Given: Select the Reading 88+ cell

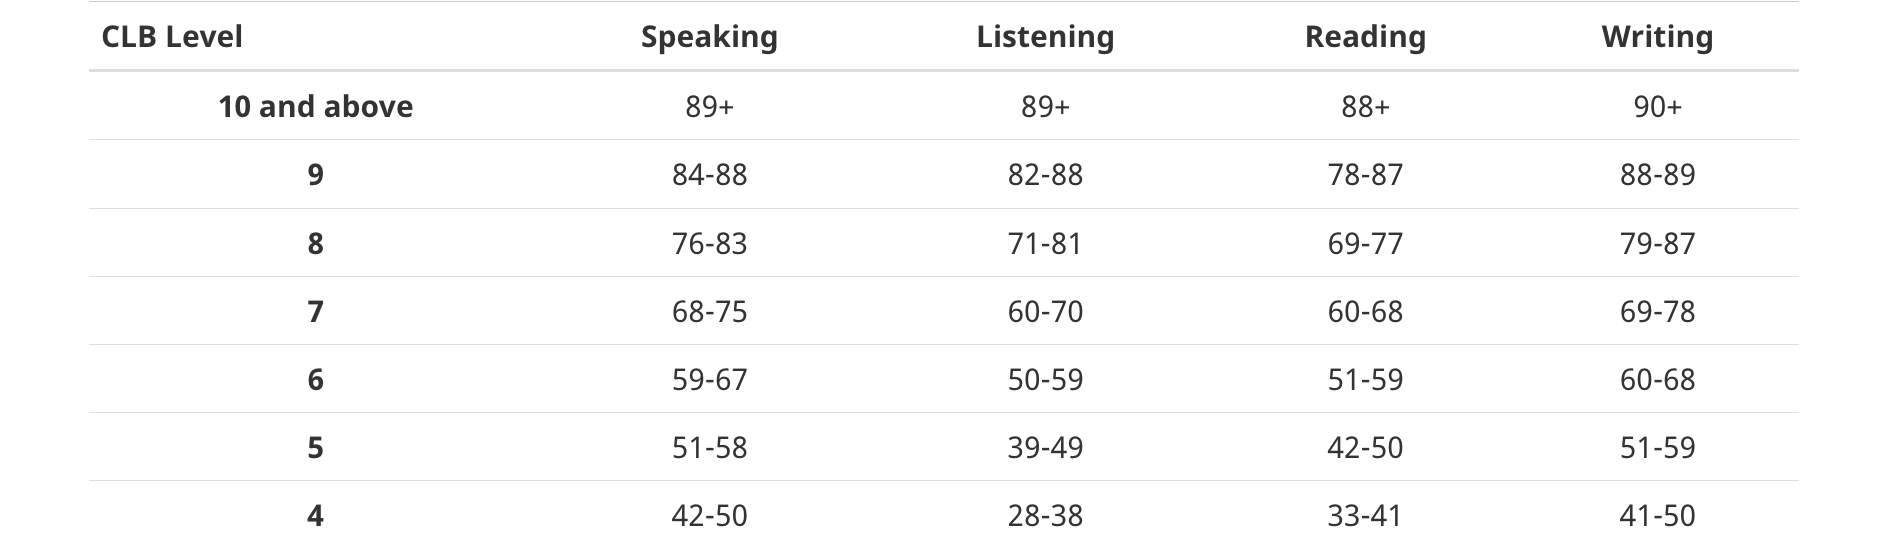Looking at the screenshot, I should tap(1365, 106).
